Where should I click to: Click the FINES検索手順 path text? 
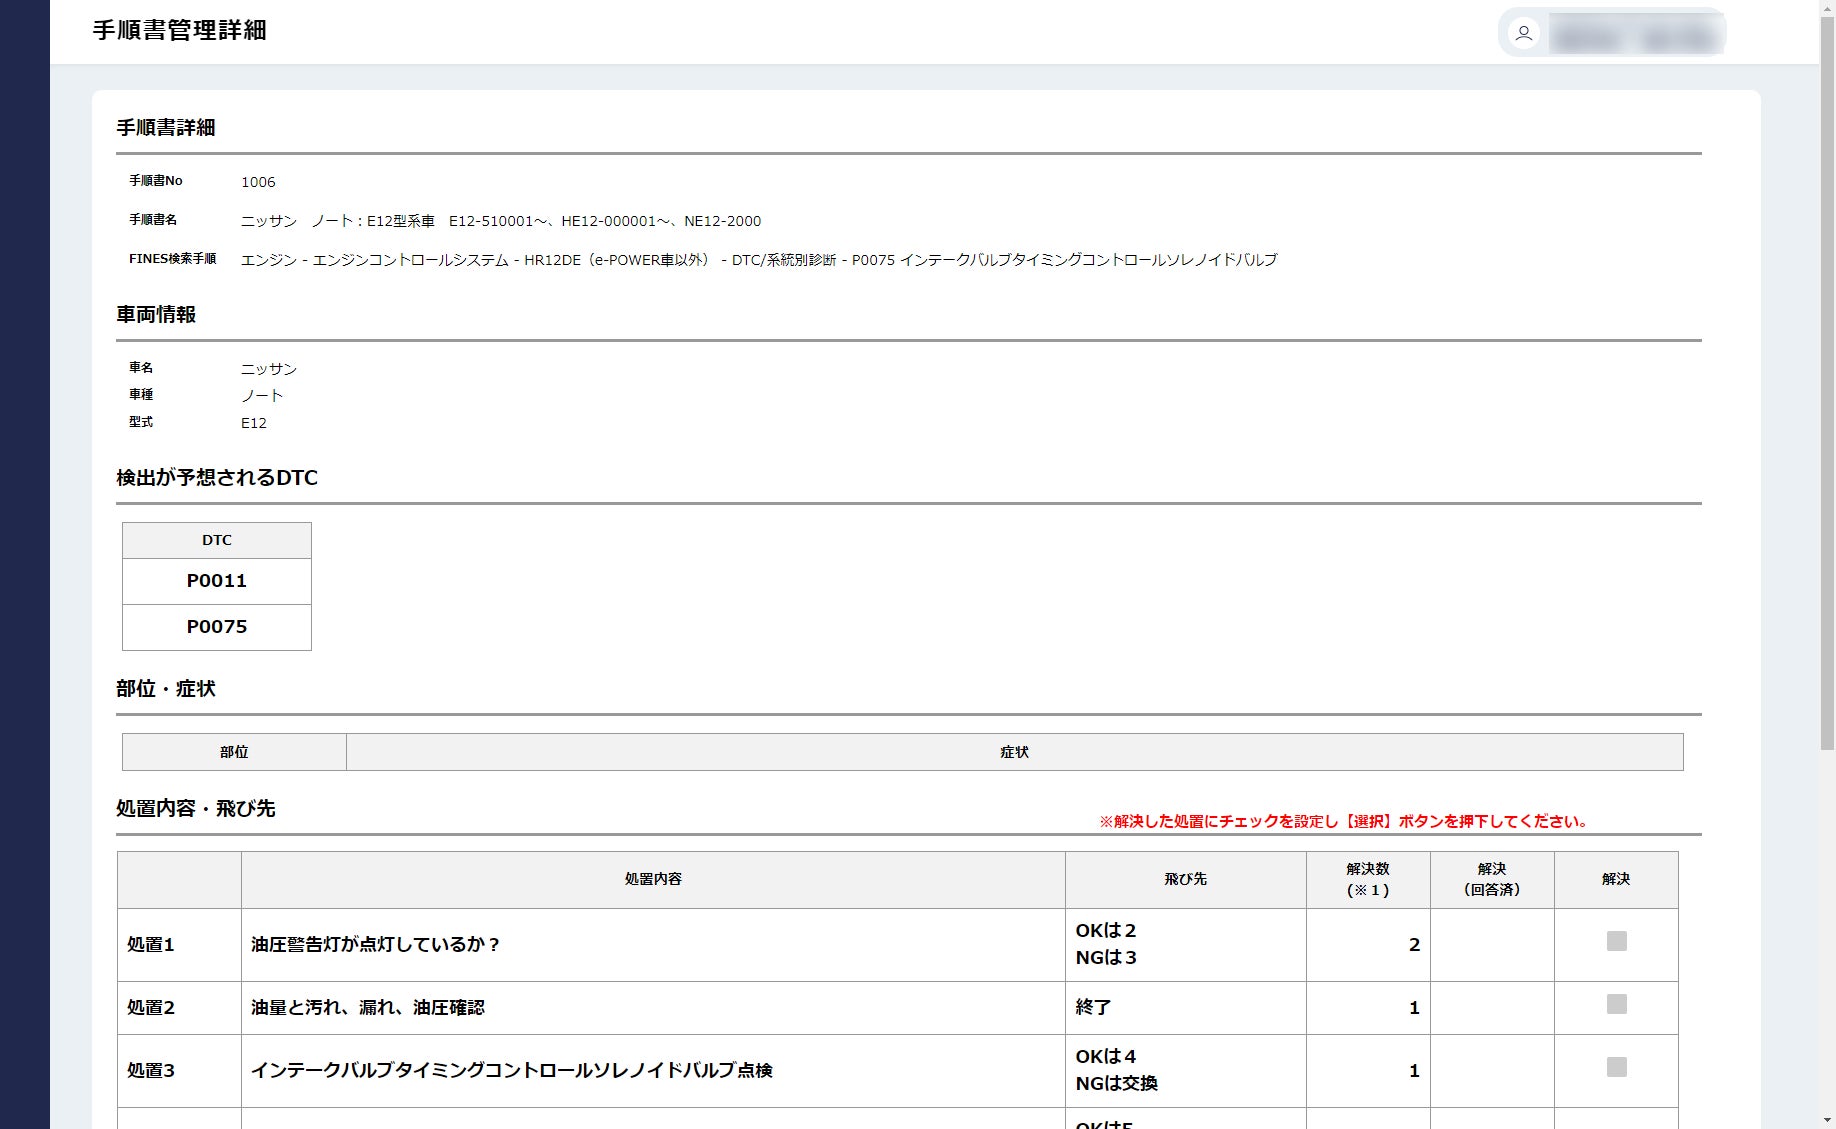coord(759,260)
